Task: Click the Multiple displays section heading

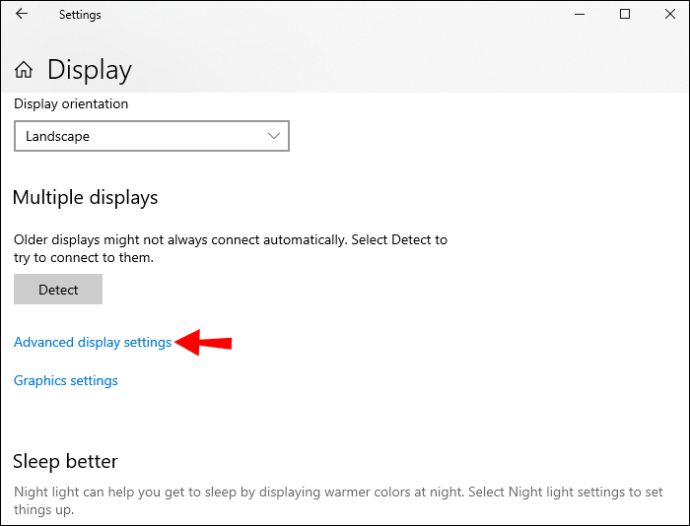Action: point(85,197)
